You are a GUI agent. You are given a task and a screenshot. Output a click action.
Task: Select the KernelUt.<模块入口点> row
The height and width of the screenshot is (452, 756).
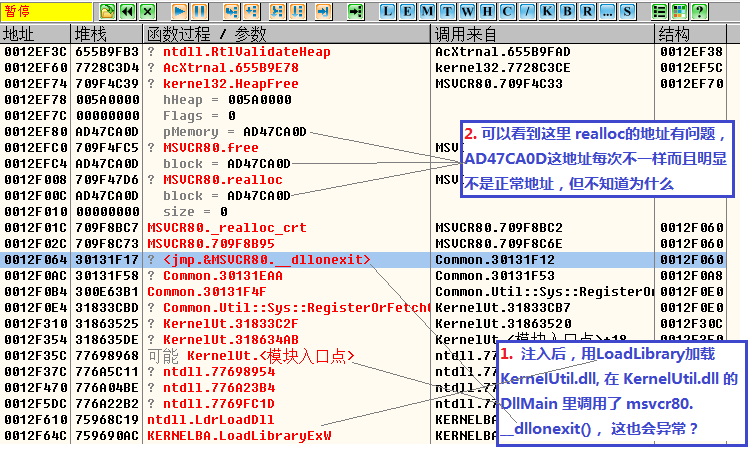tap(363, 356)
